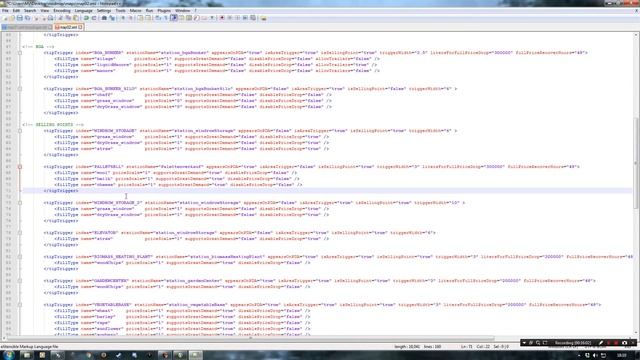
Task: Collapse the VEGETABLEBASE tipTrigger fold
Action: (x=20, y=304)
